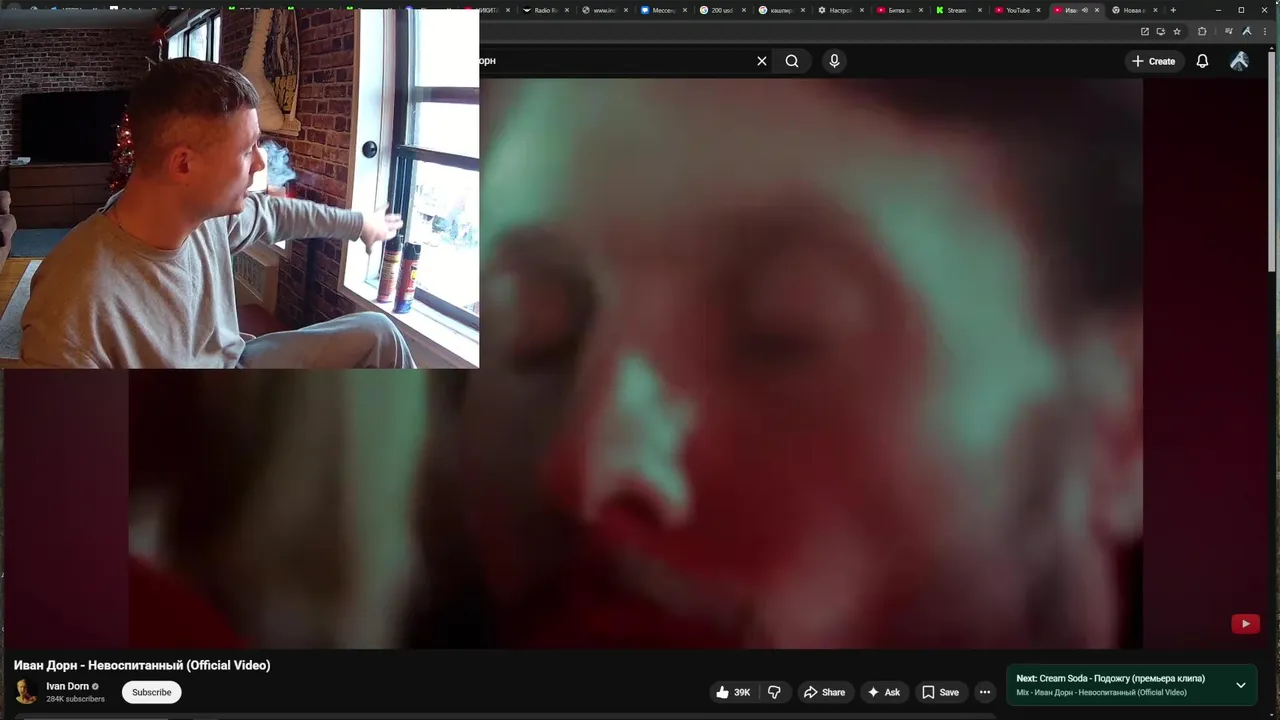Viewport: 1280px width, 720px height.
Task: Like the video with thumbs up
Action: [734, 692]
